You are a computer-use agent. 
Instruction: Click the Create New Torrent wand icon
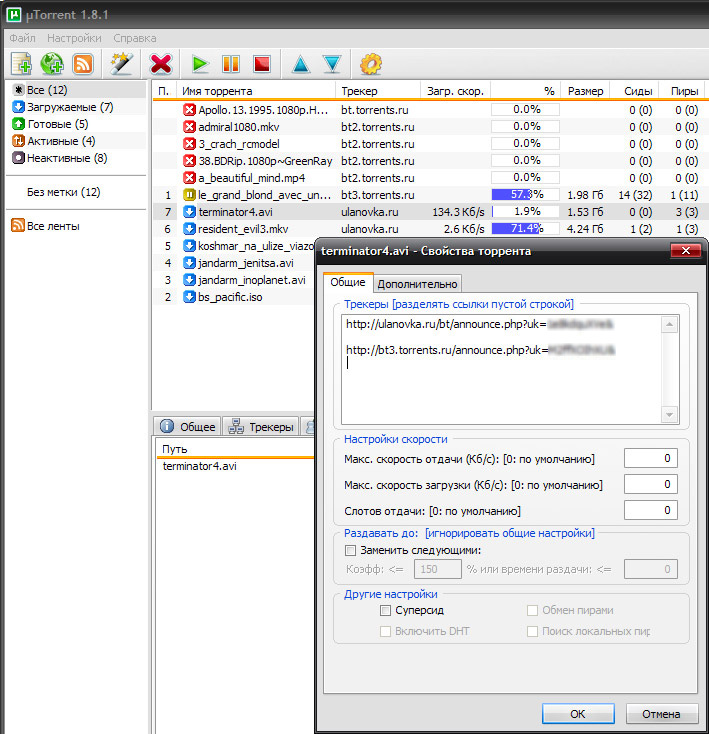click(x=122, y=64)
